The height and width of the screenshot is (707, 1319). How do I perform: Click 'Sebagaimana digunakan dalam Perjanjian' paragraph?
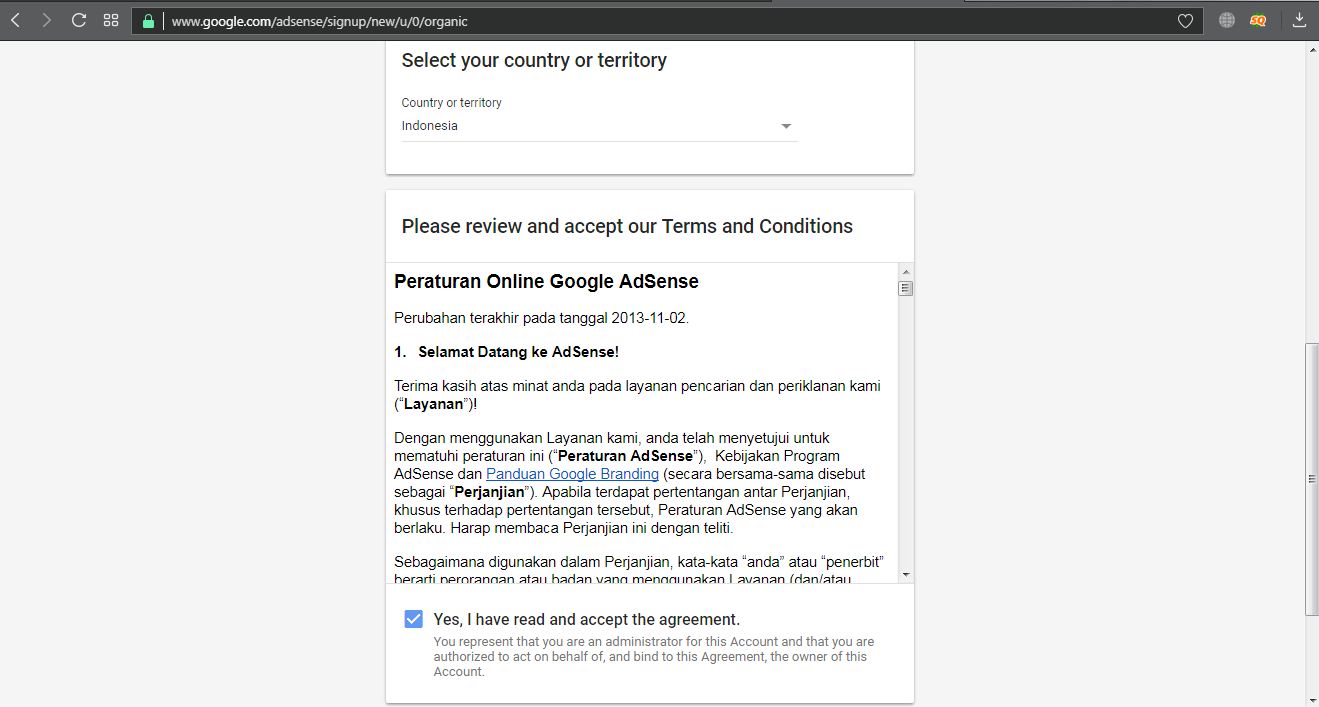click(639, 569)
